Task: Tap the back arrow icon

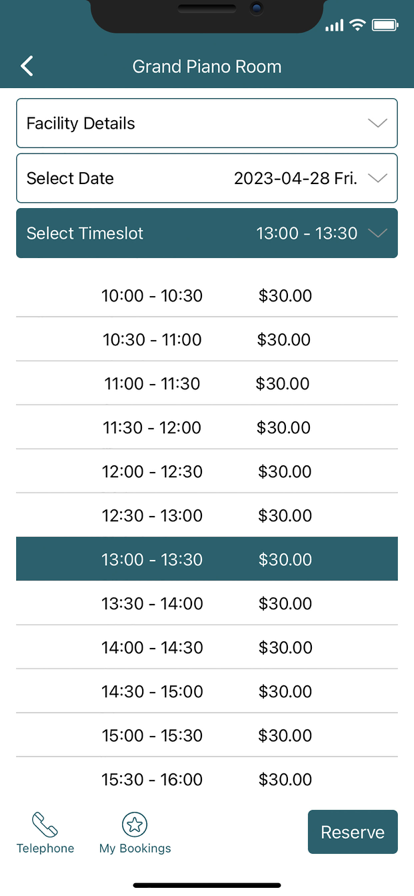Action: tap(27, 66)
